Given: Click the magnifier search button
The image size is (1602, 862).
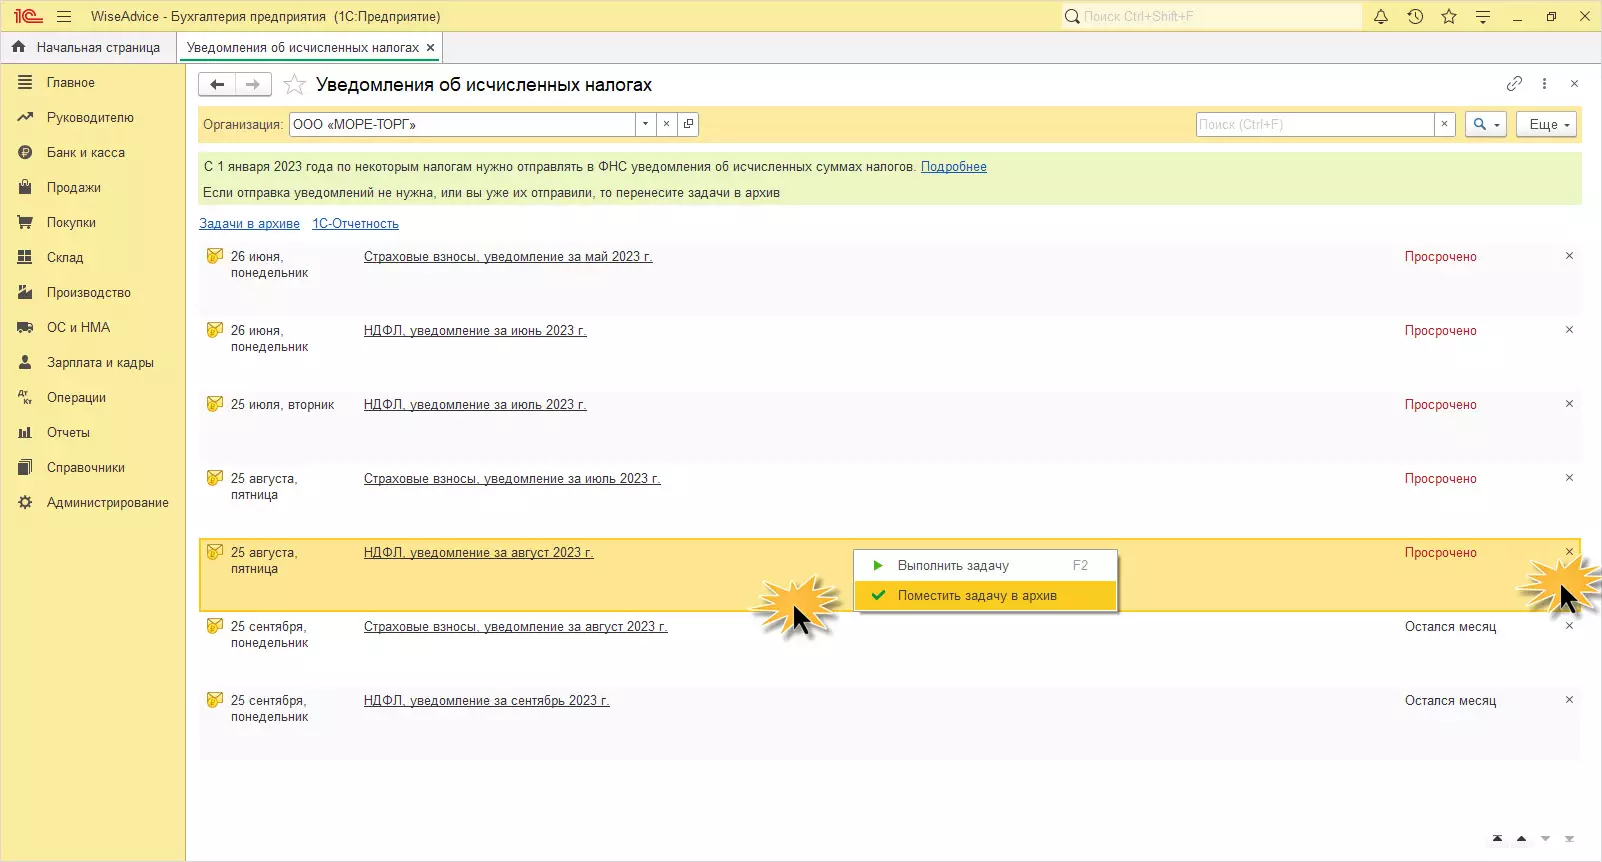Looking at the screenshot, I should click(1485, 124).
